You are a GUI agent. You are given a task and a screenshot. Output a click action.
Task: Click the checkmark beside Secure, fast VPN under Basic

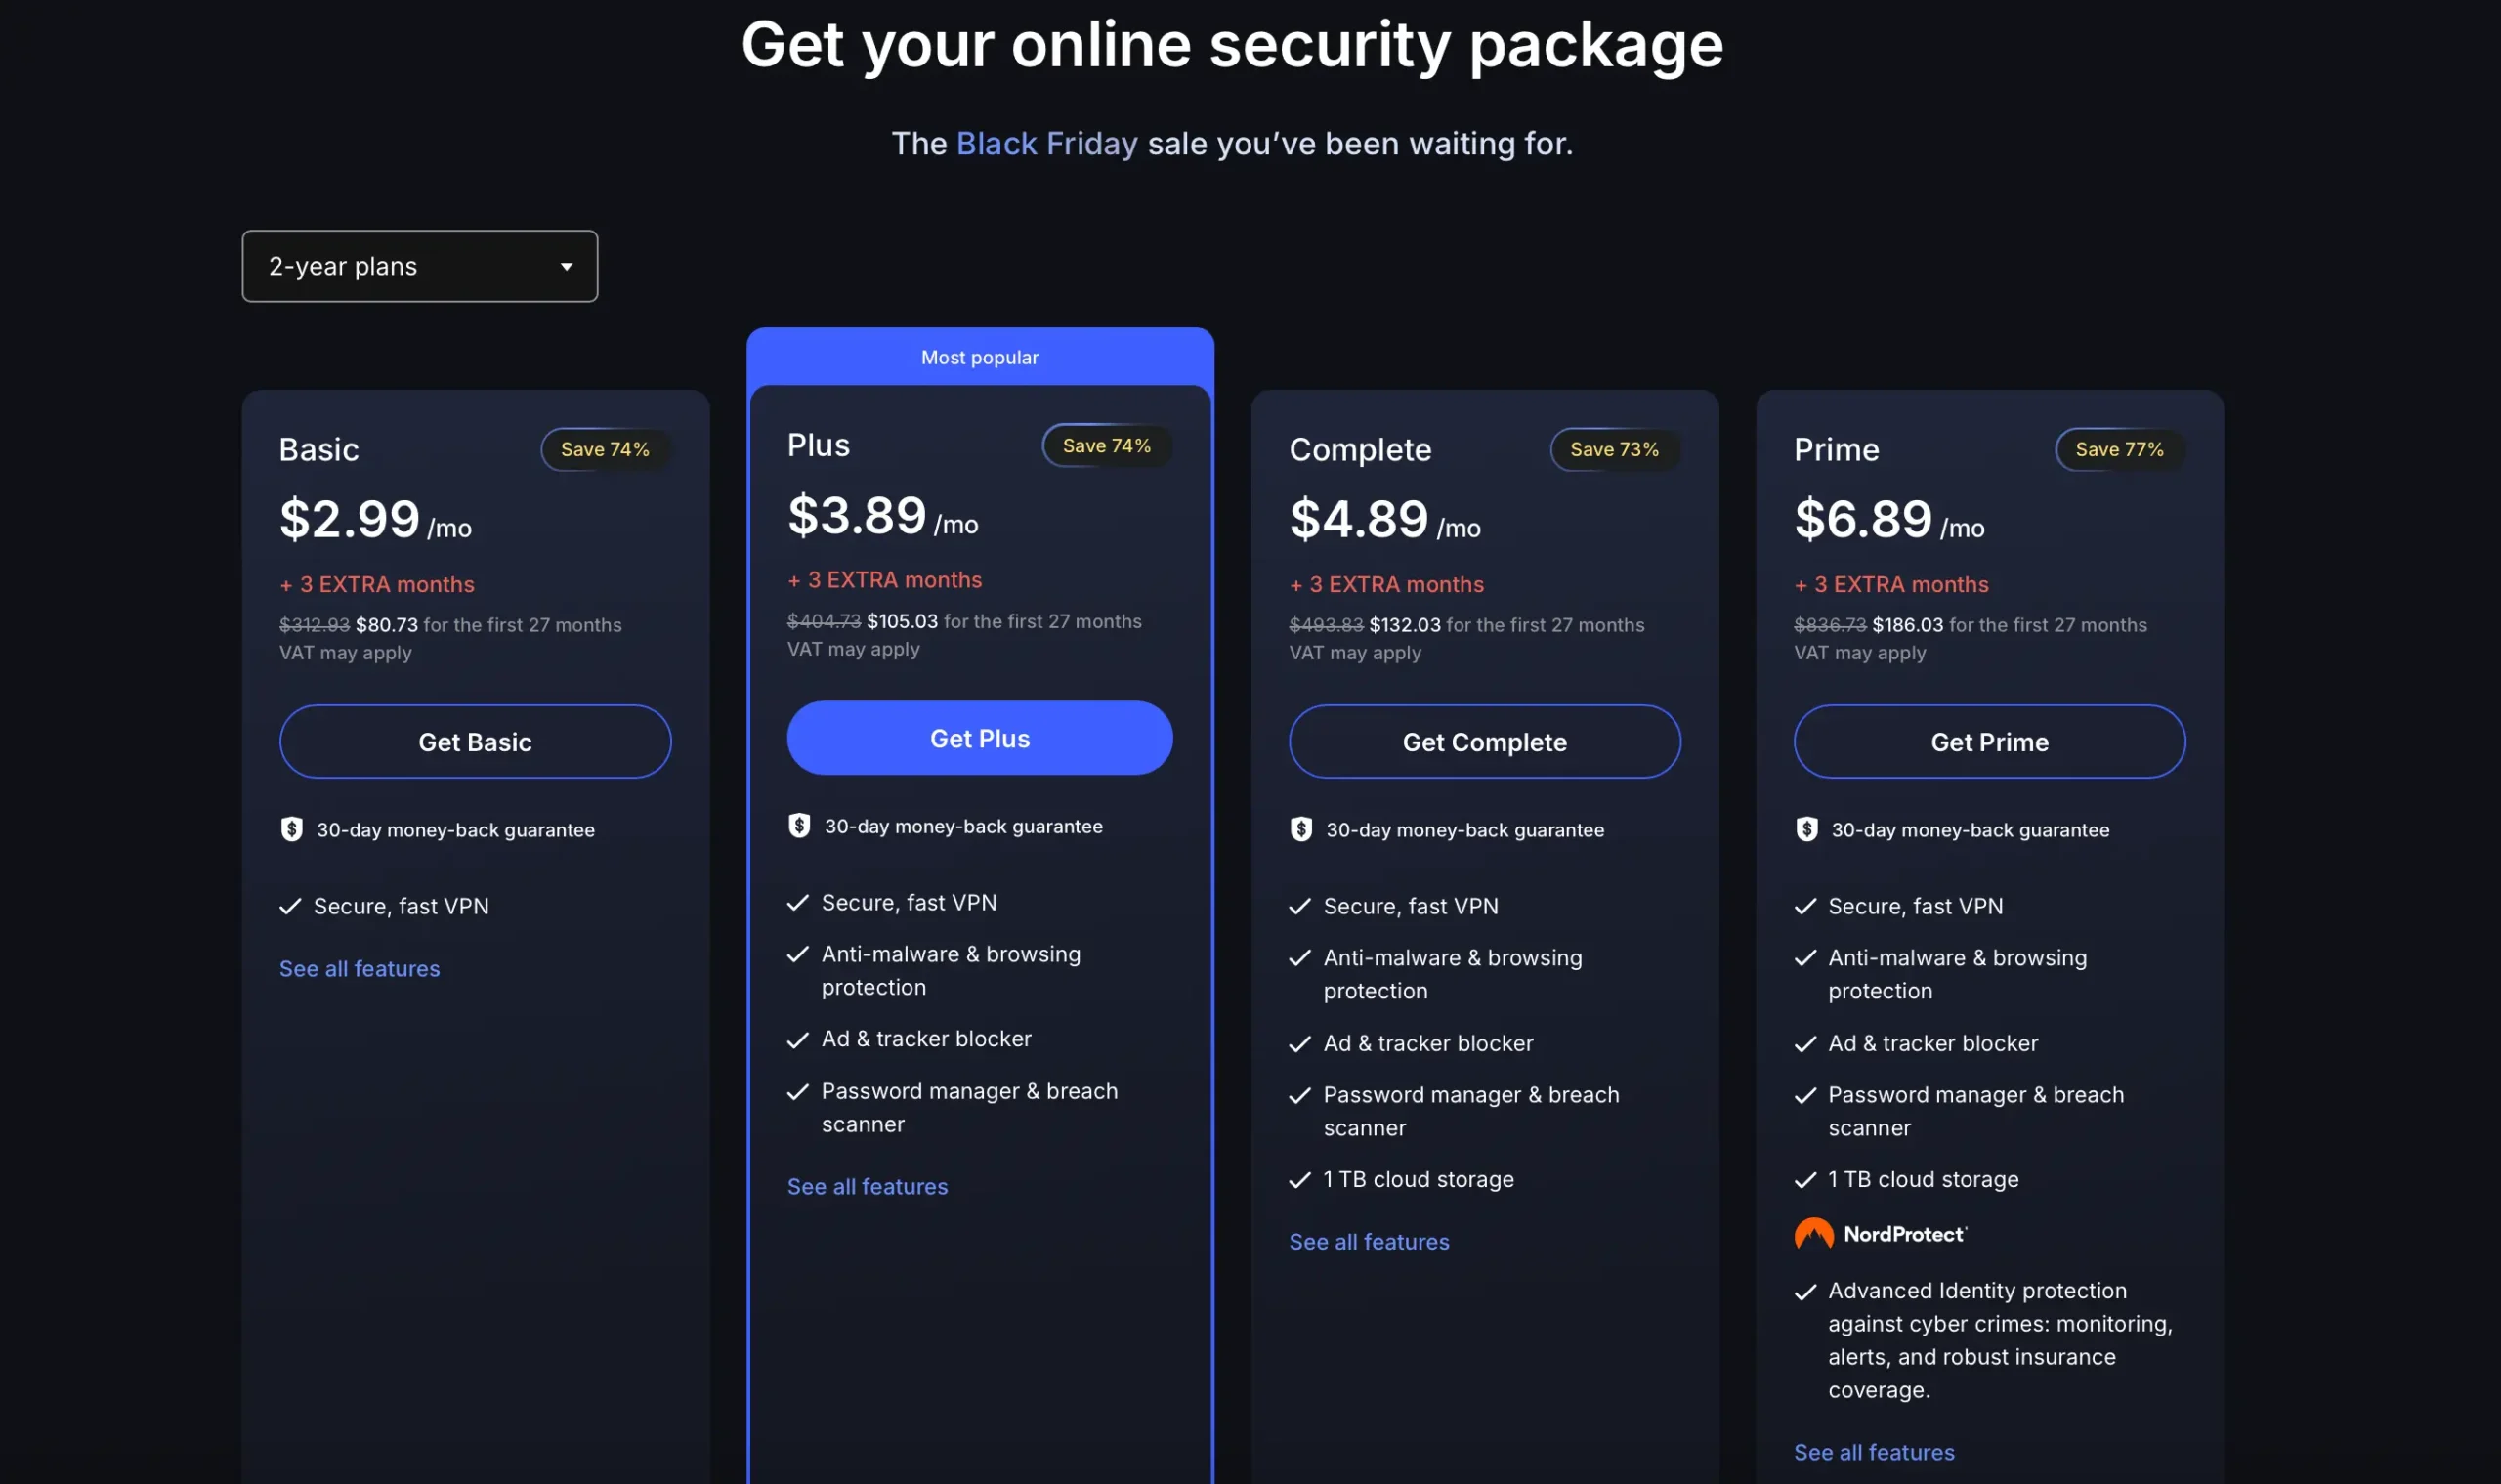tap(290, 906)
